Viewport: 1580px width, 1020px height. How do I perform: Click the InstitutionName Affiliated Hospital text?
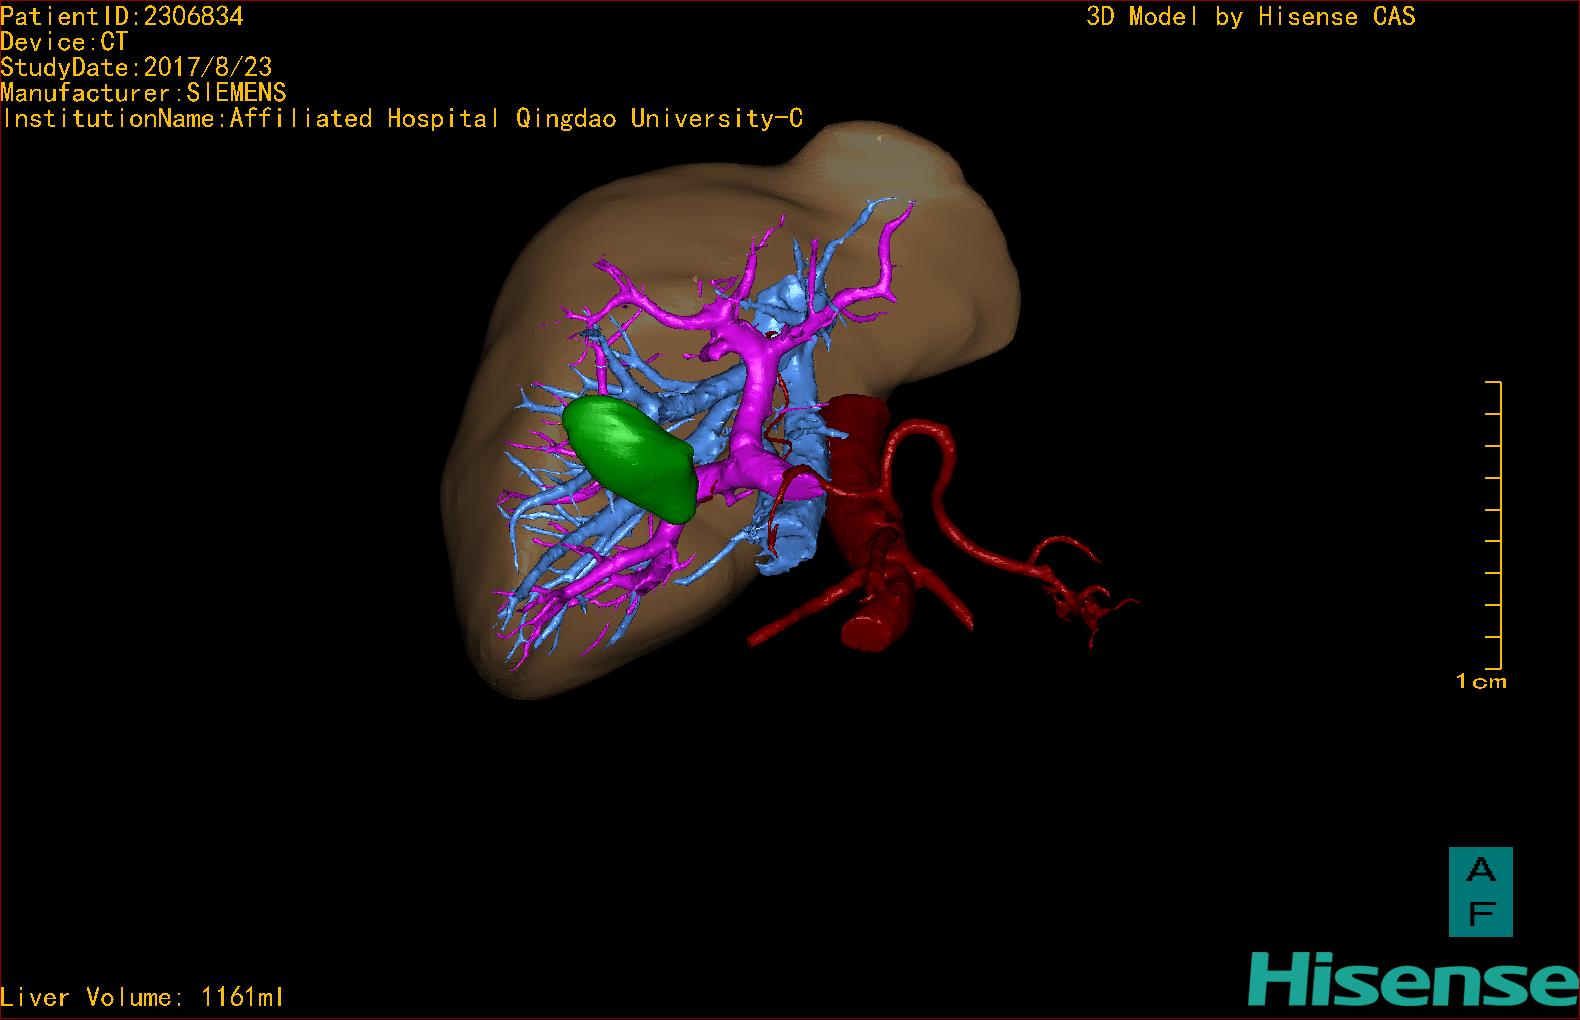[x=402, y=118]
